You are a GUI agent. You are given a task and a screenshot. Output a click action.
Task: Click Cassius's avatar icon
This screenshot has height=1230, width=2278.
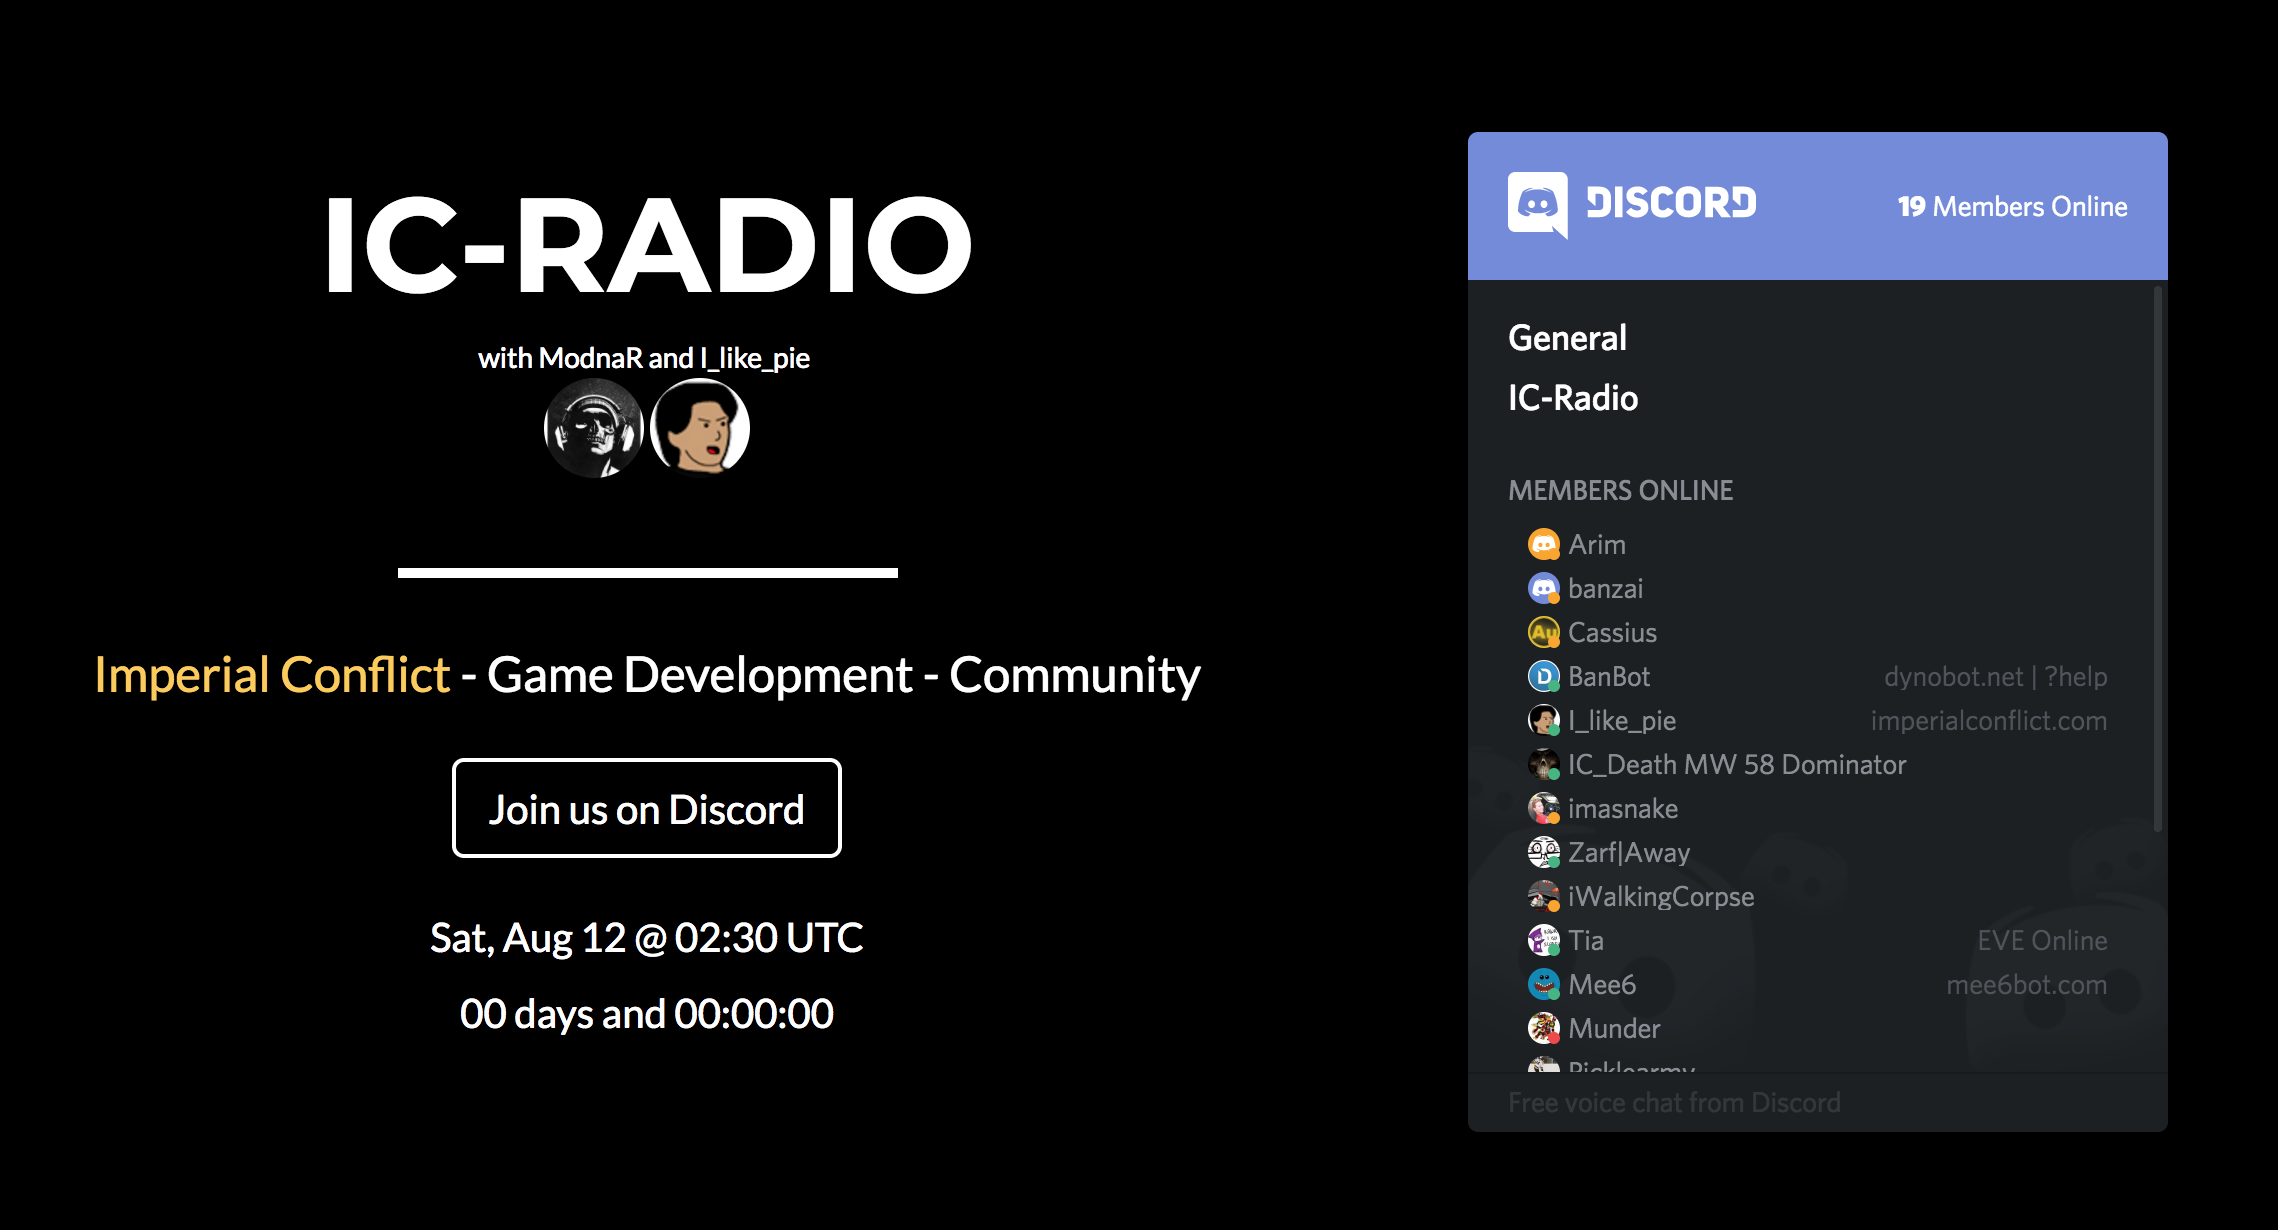[1544, 632]
